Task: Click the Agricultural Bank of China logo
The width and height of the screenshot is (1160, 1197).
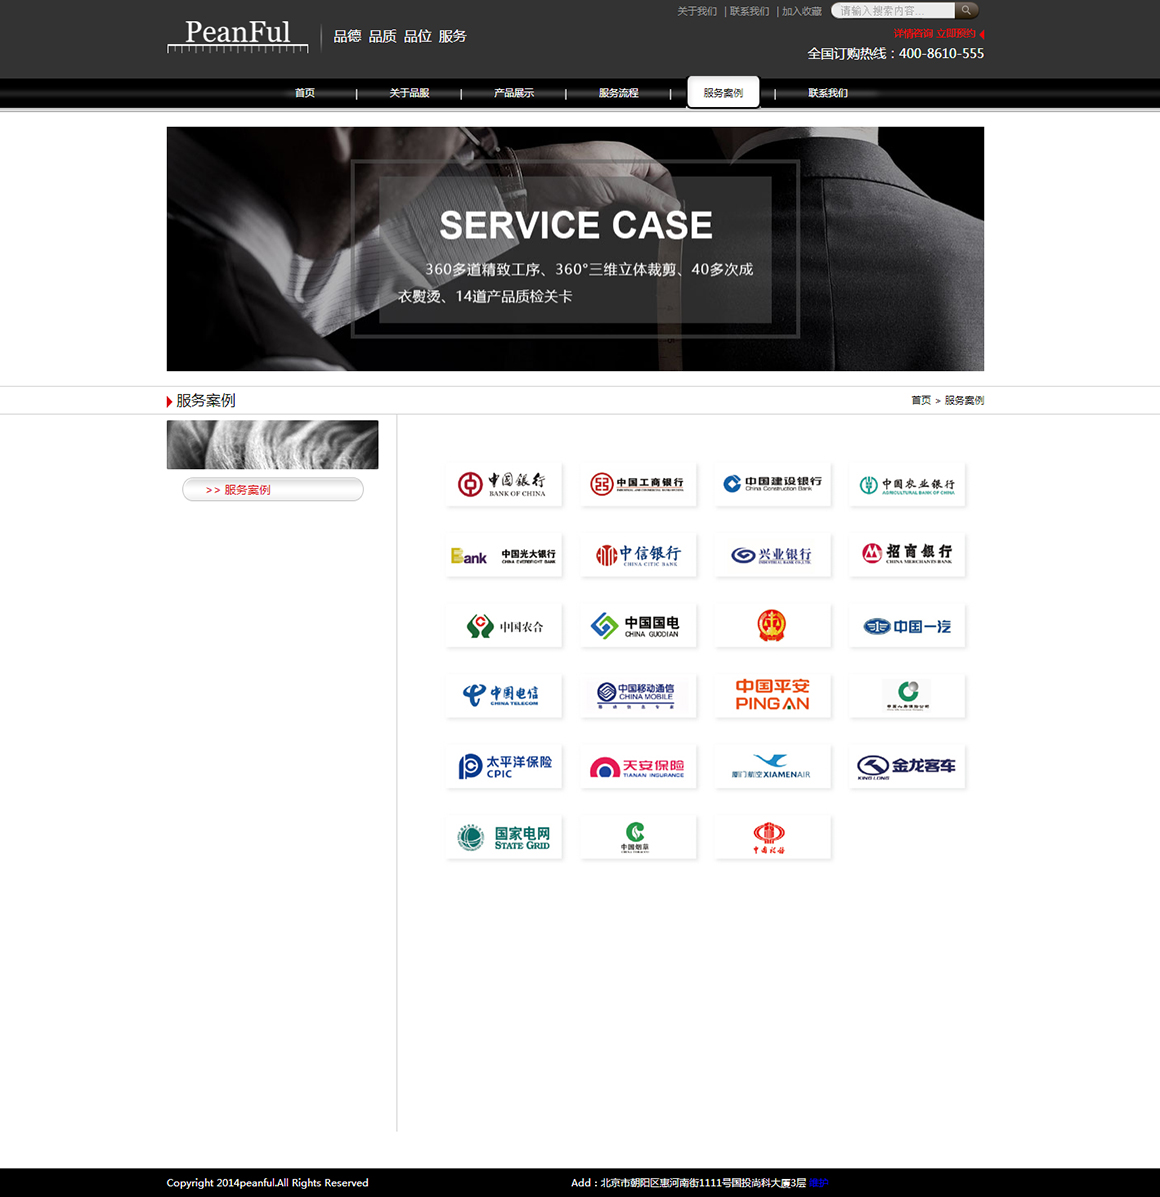Action: coord(907,484)
